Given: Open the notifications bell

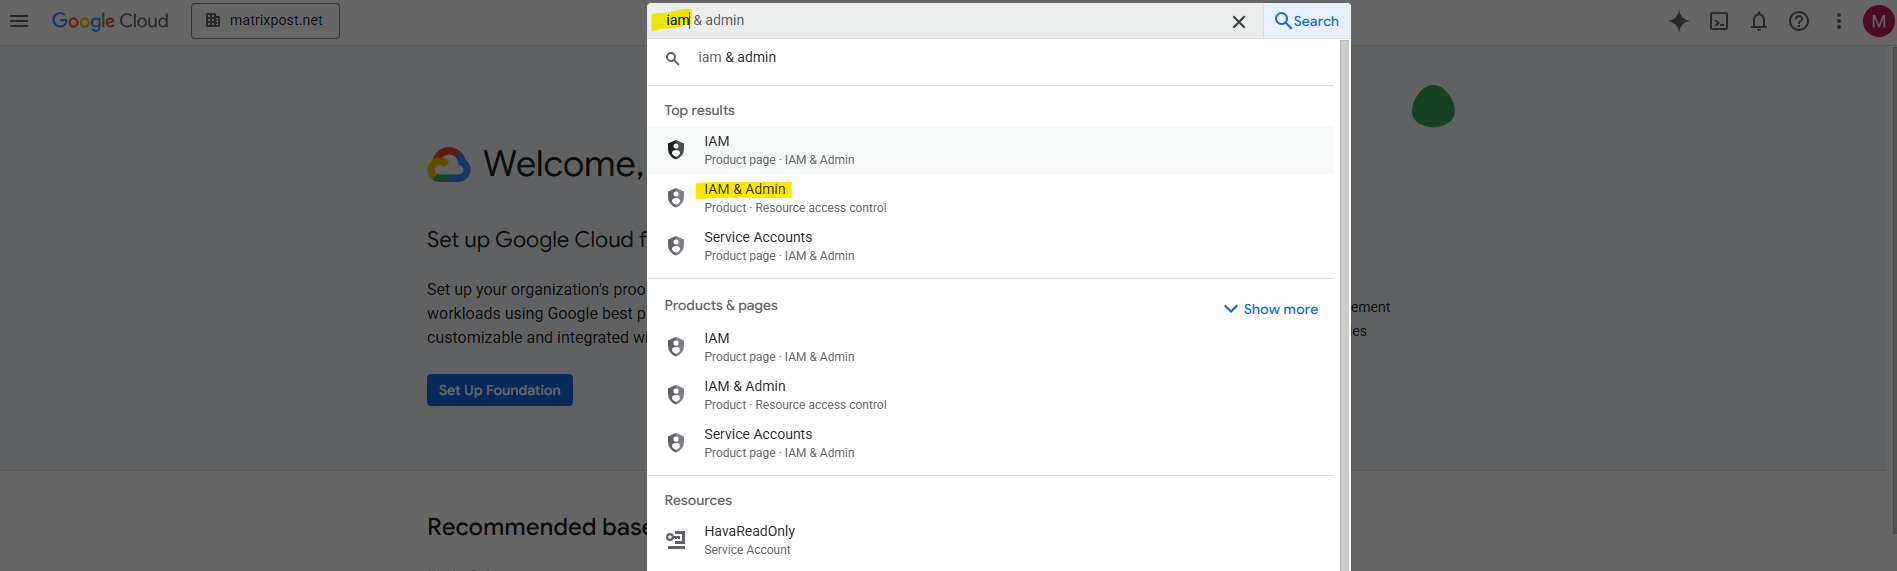Looking at the screenshot, I should coord(1759,21).
